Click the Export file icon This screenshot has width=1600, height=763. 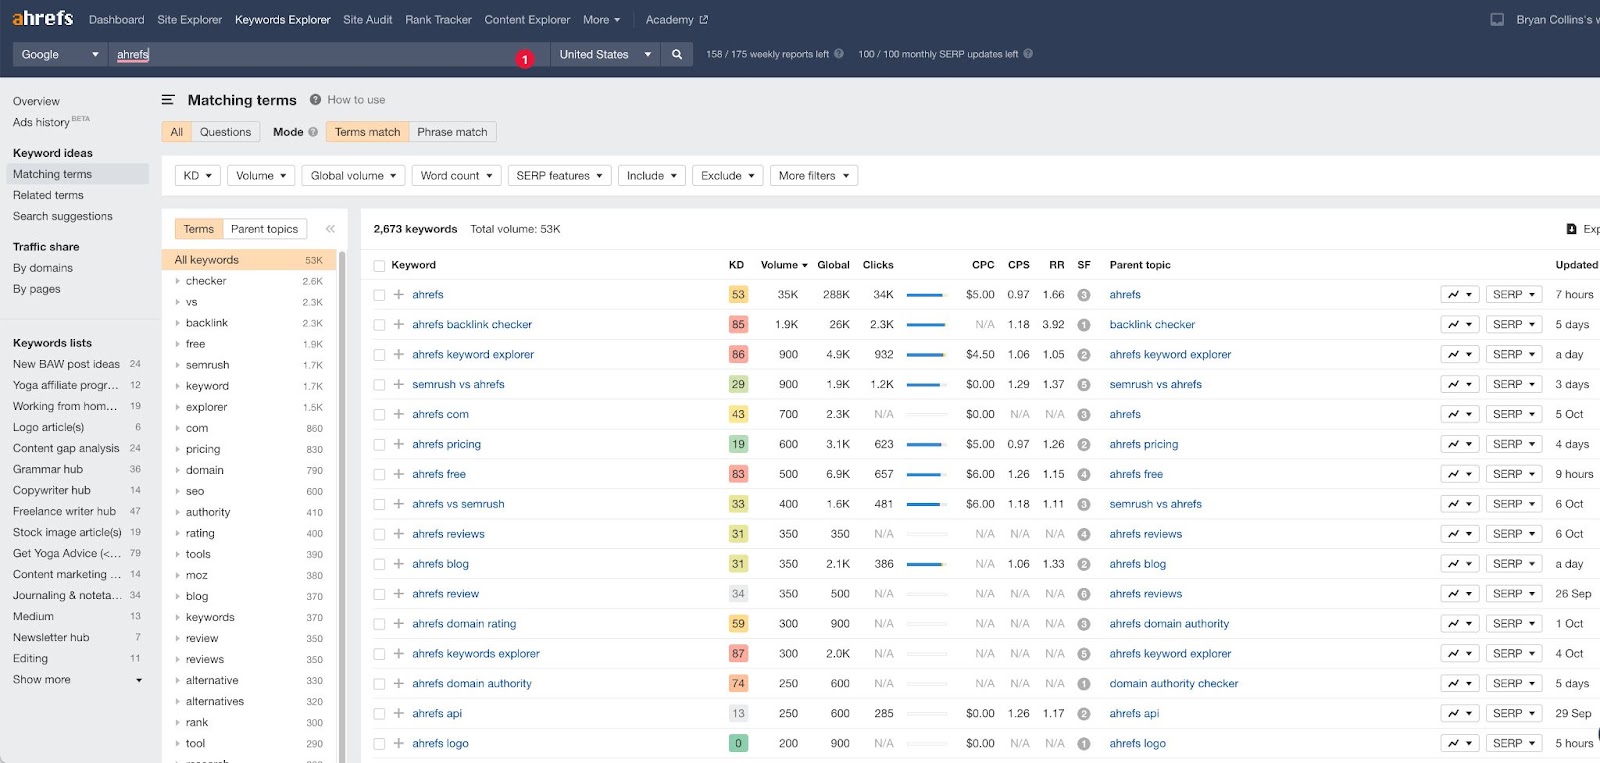point(1572,229)
